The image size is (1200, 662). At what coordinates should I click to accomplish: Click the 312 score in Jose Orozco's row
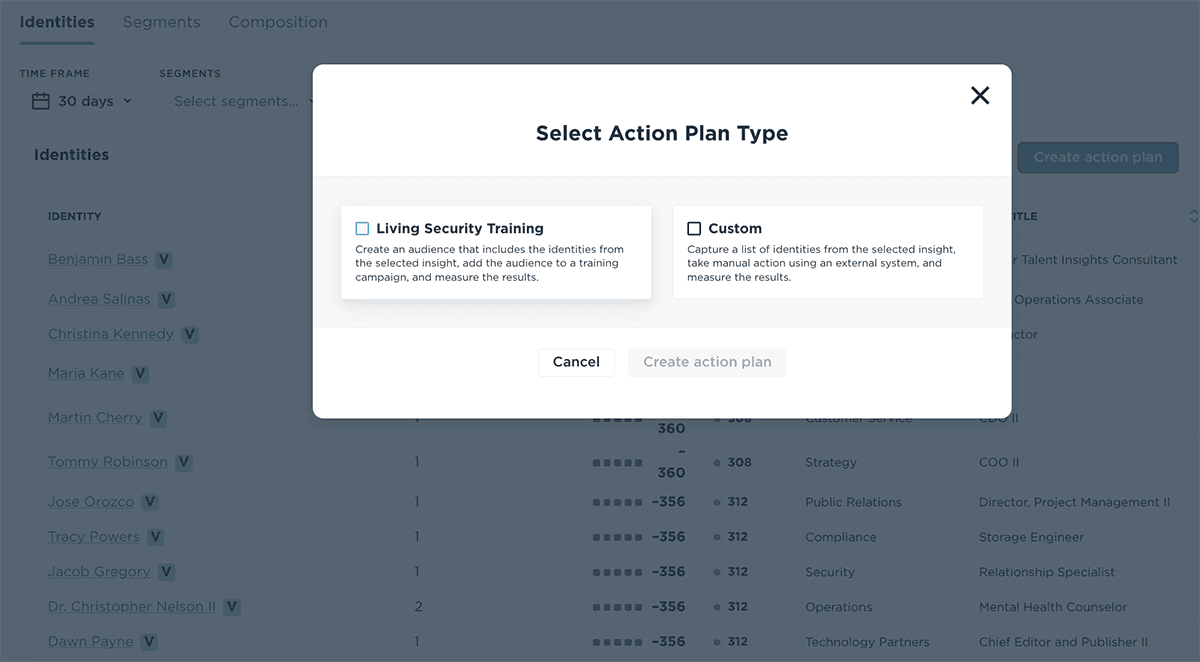click(x=738, y=502)
